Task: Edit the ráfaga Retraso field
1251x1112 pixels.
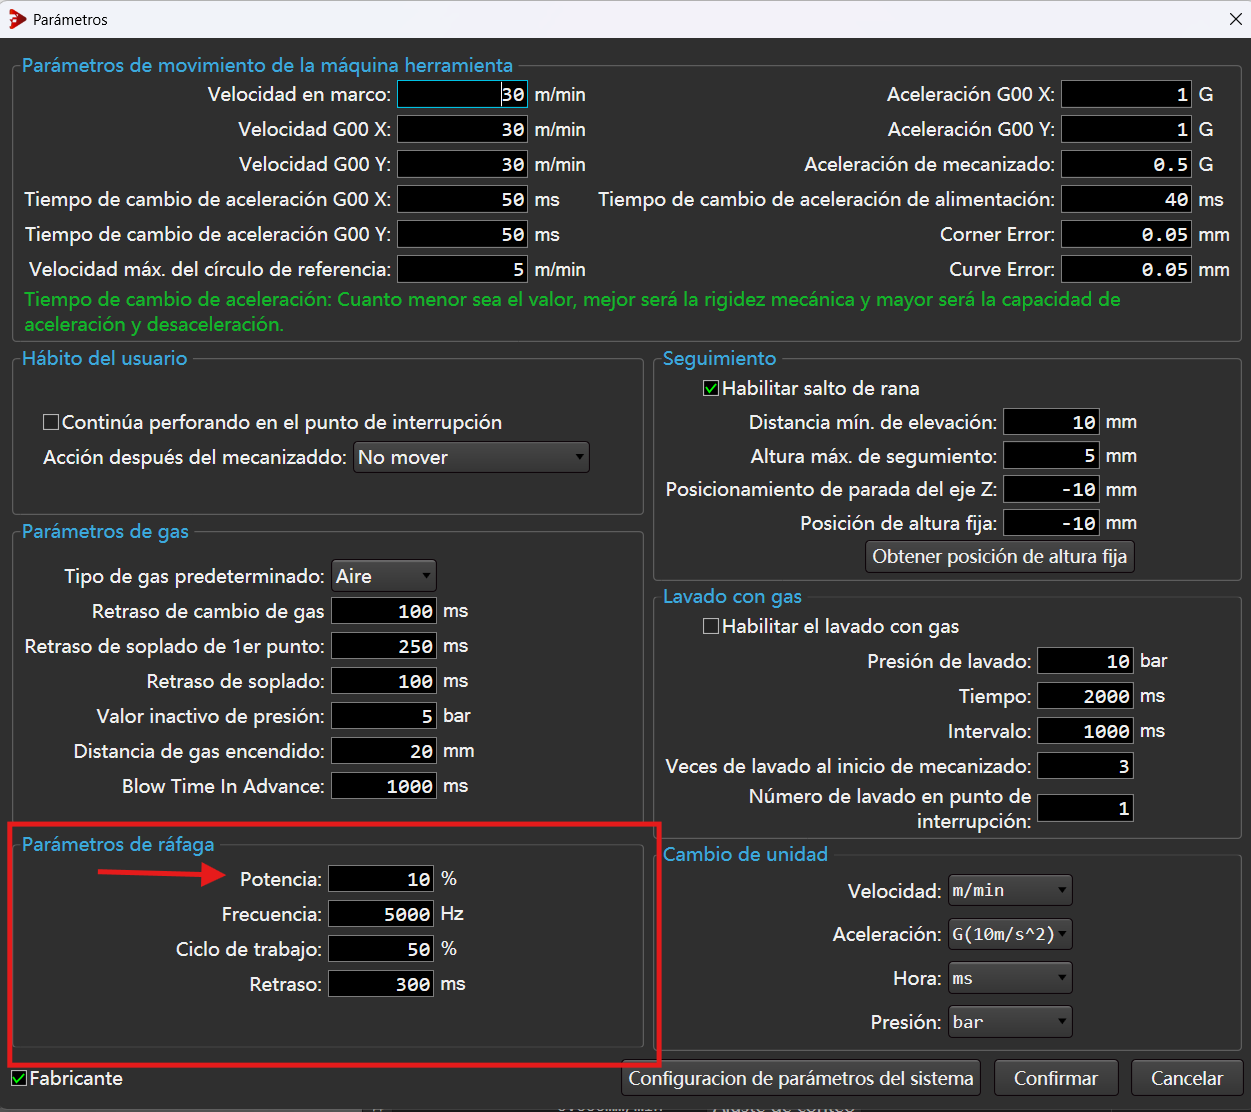Action: point(381,984)
